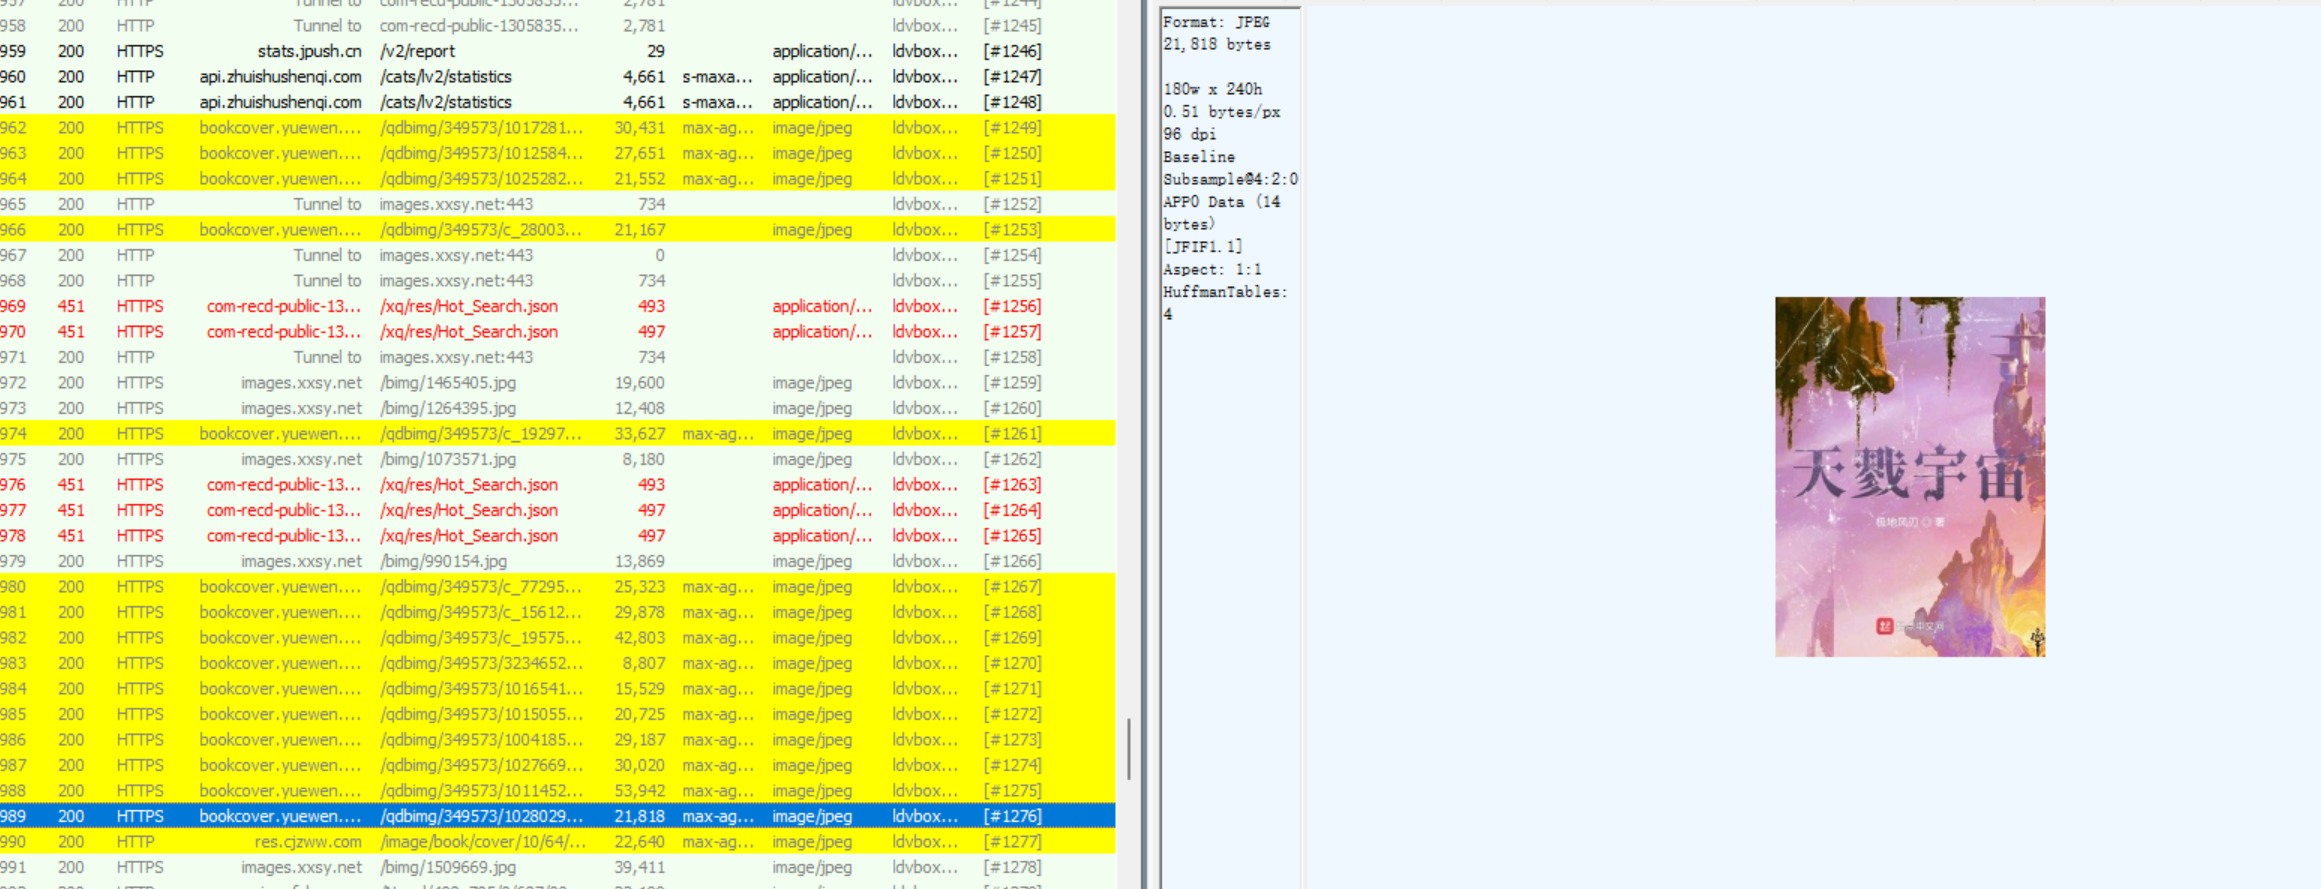Select session 979 /bimg/990154.jpg
The image size is (2321, 889).
(x=558, y=561)
